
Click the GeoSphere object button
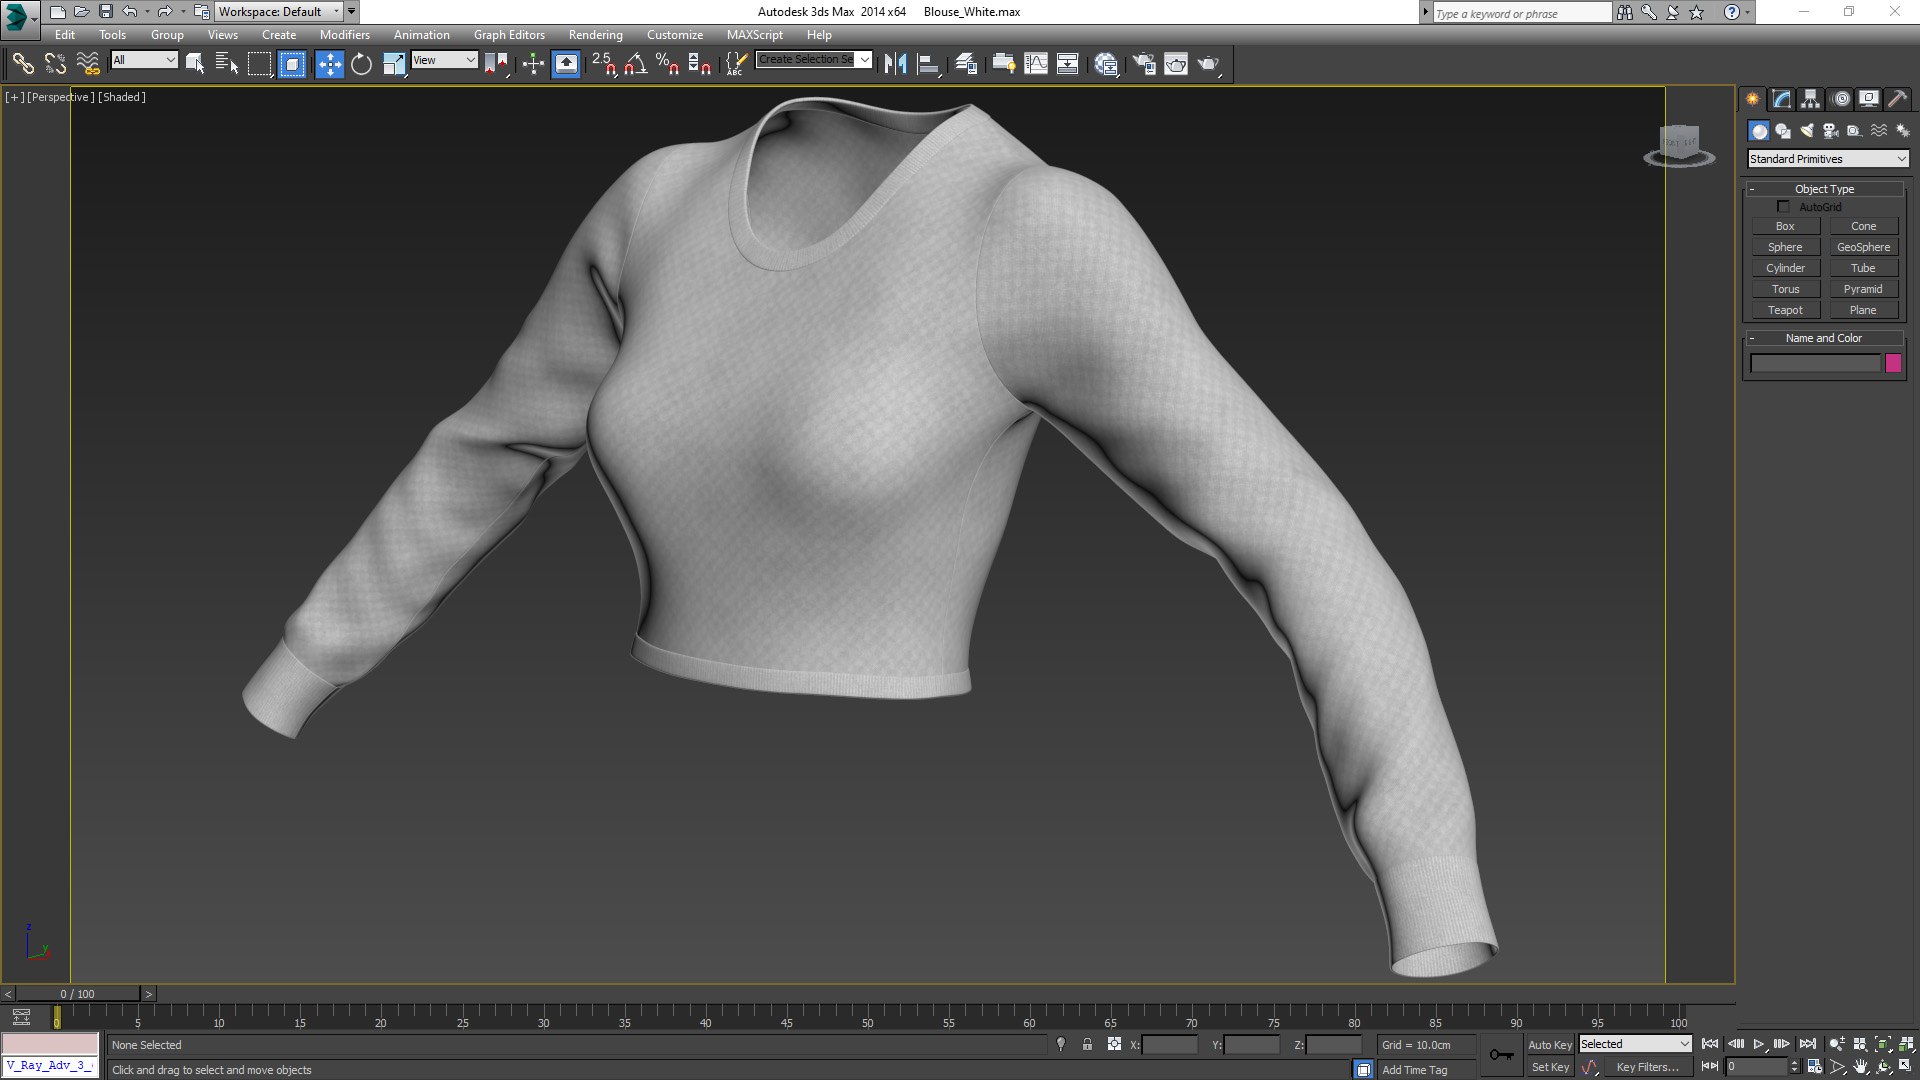pos(1863,247)
